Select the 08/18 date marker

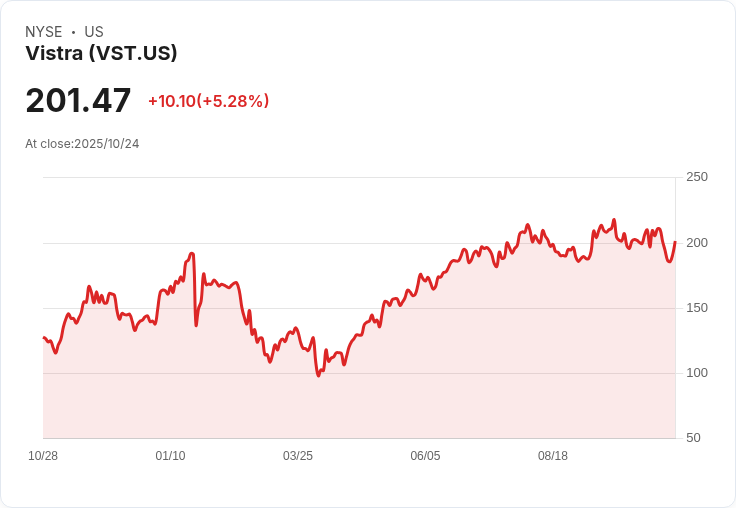pyautogui.click(x=553, y=456)
